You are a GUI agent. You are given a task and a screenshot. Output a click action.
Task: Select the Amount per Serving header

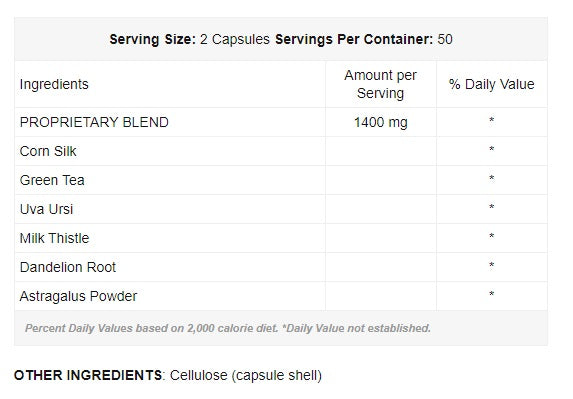(x=380, y=84)
